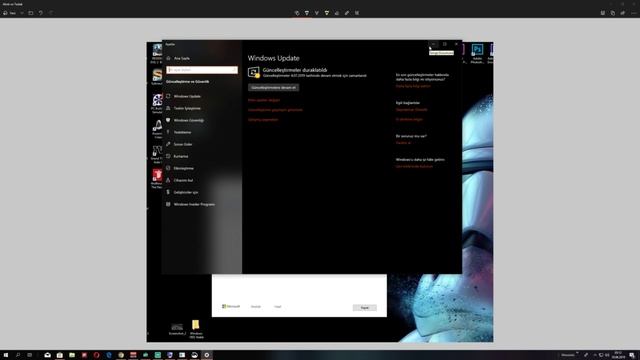
Task: Select the Ruler tool
Action: pos(347,13)
